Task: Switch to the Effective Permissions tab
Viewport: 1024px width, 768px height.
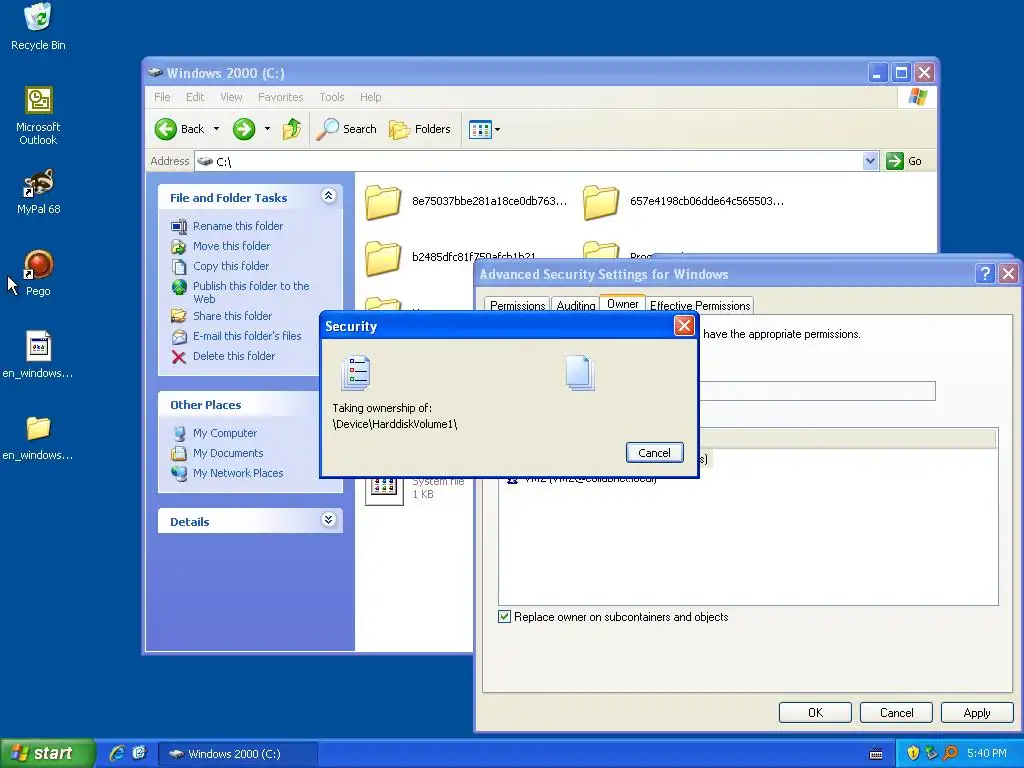Action: [x=699, y=306]
